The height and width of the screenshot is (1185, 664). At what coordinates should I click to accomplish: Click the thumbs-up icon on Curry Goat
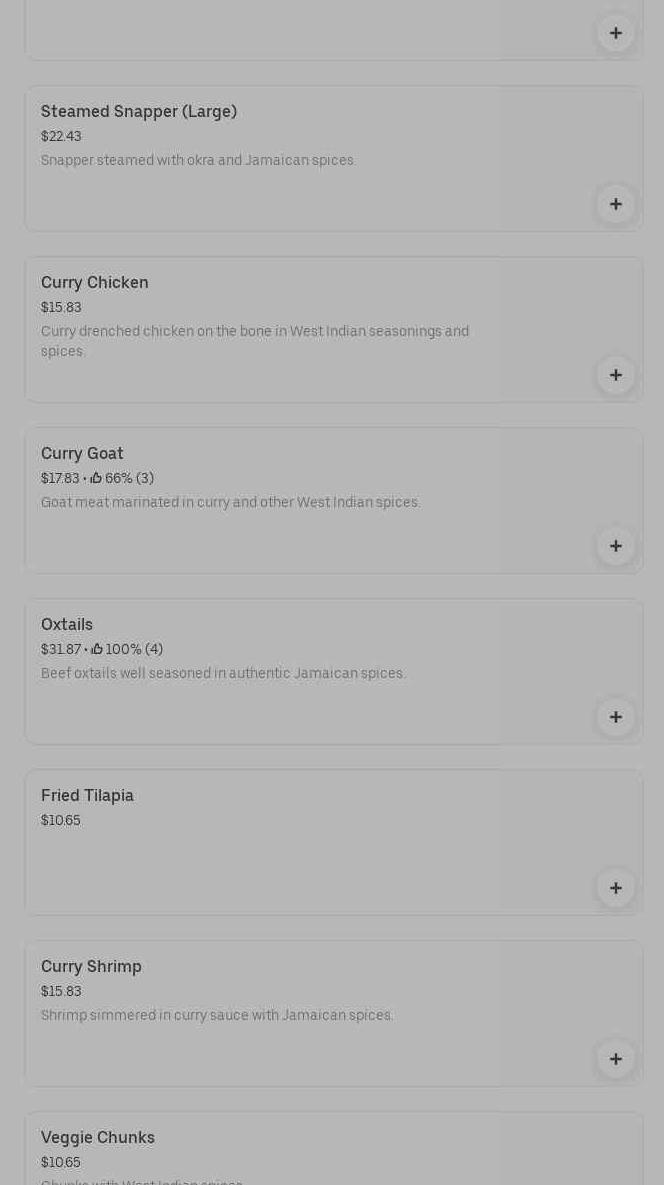[x=97, y=479]
